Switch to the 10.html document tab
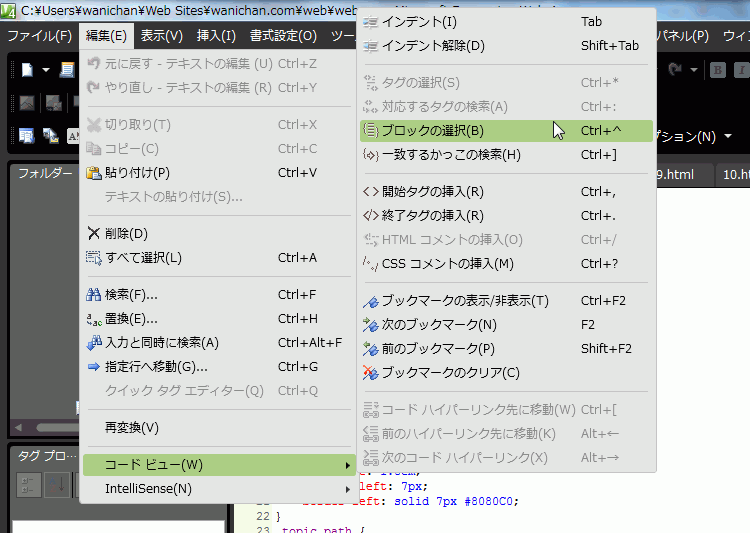This screenshot has height=533, width=750. 734,175
